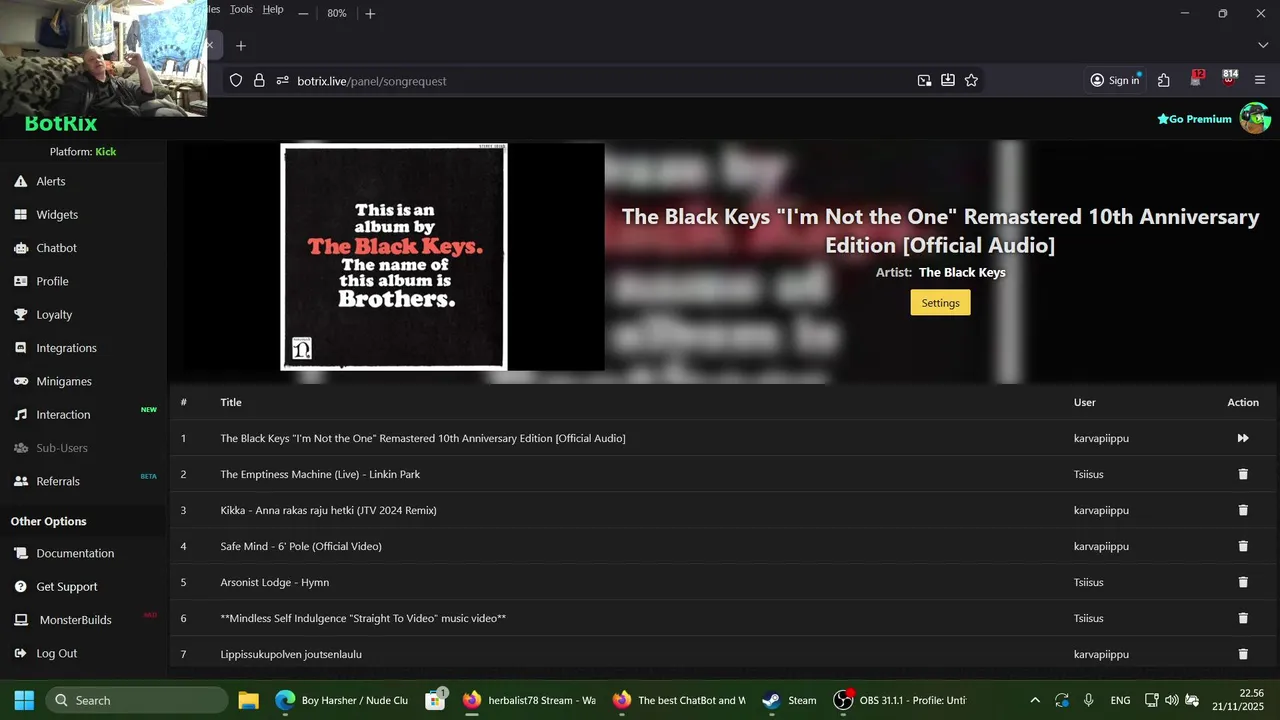This screenshot has height=720, width=1280.
Task: Open the Help menu
Action: point(273,9)
